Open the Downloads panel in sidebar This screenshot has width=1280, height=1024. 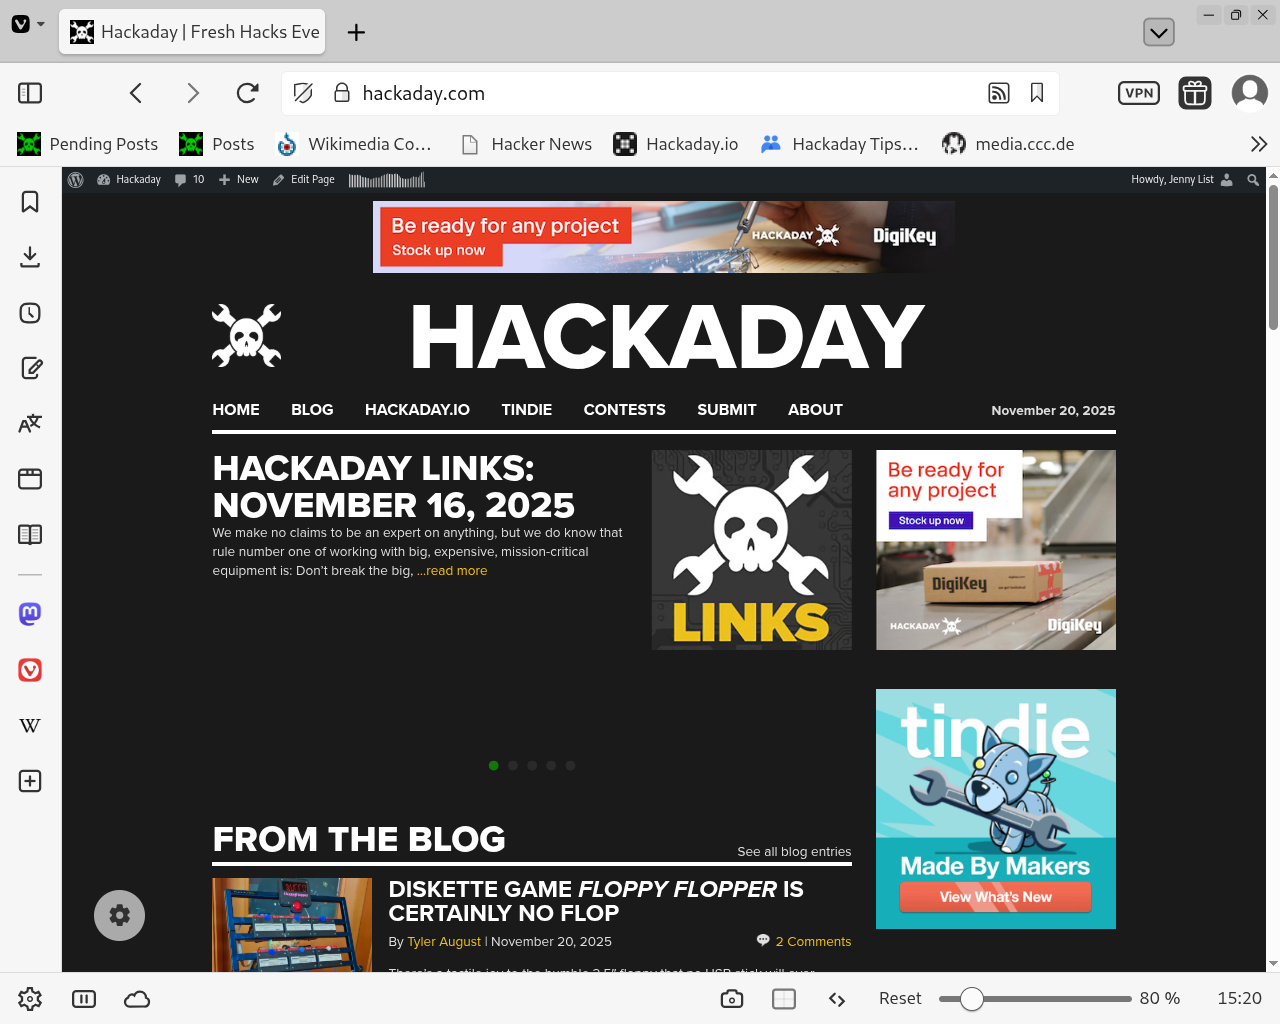[30, 257]
